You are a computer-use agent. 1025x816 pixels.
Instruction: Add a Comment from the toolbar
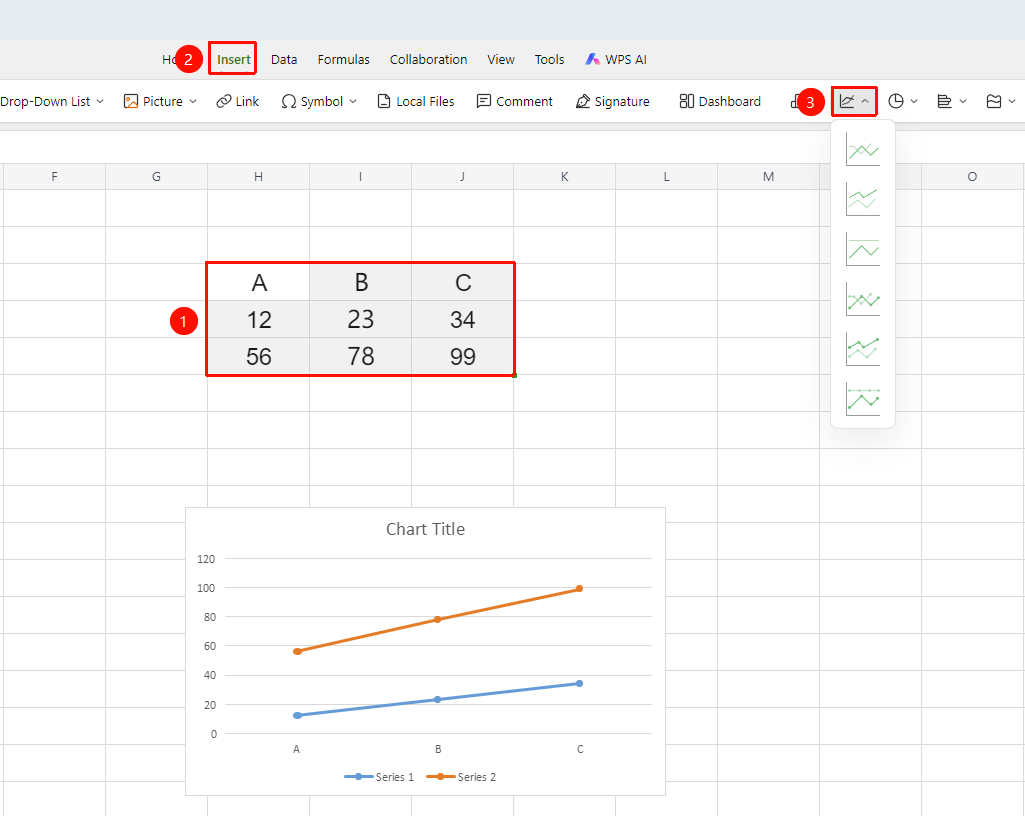514,101
